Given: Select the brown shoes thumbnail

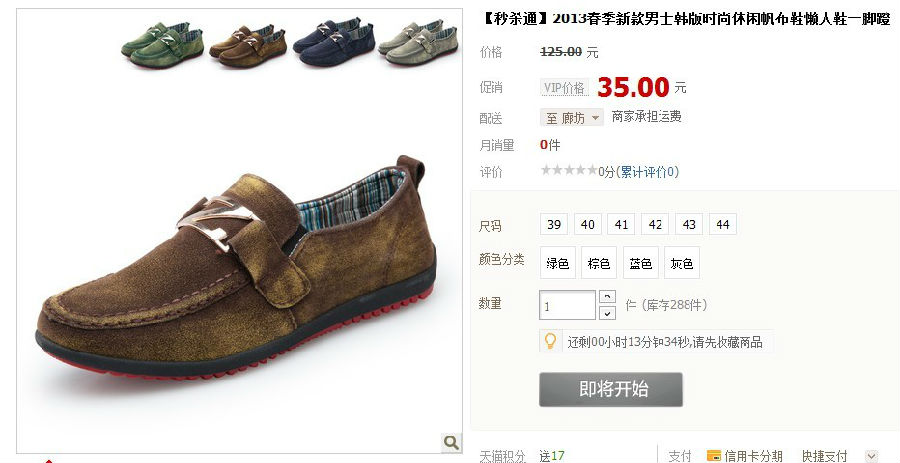Looking at the screenshot, I should (248, 46).
